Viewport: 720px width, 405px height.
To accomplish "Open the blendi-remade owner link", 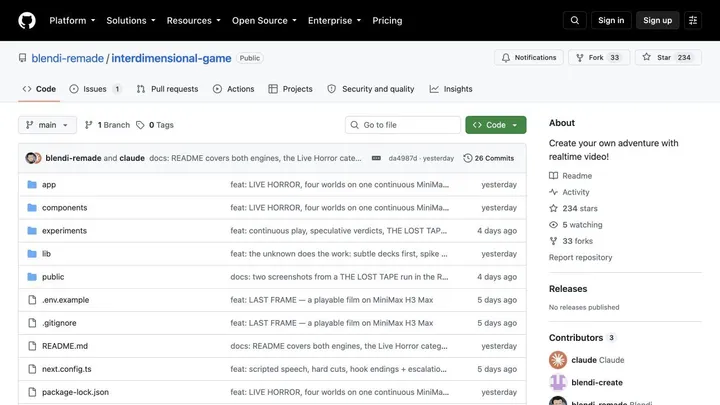I will 68,58.
